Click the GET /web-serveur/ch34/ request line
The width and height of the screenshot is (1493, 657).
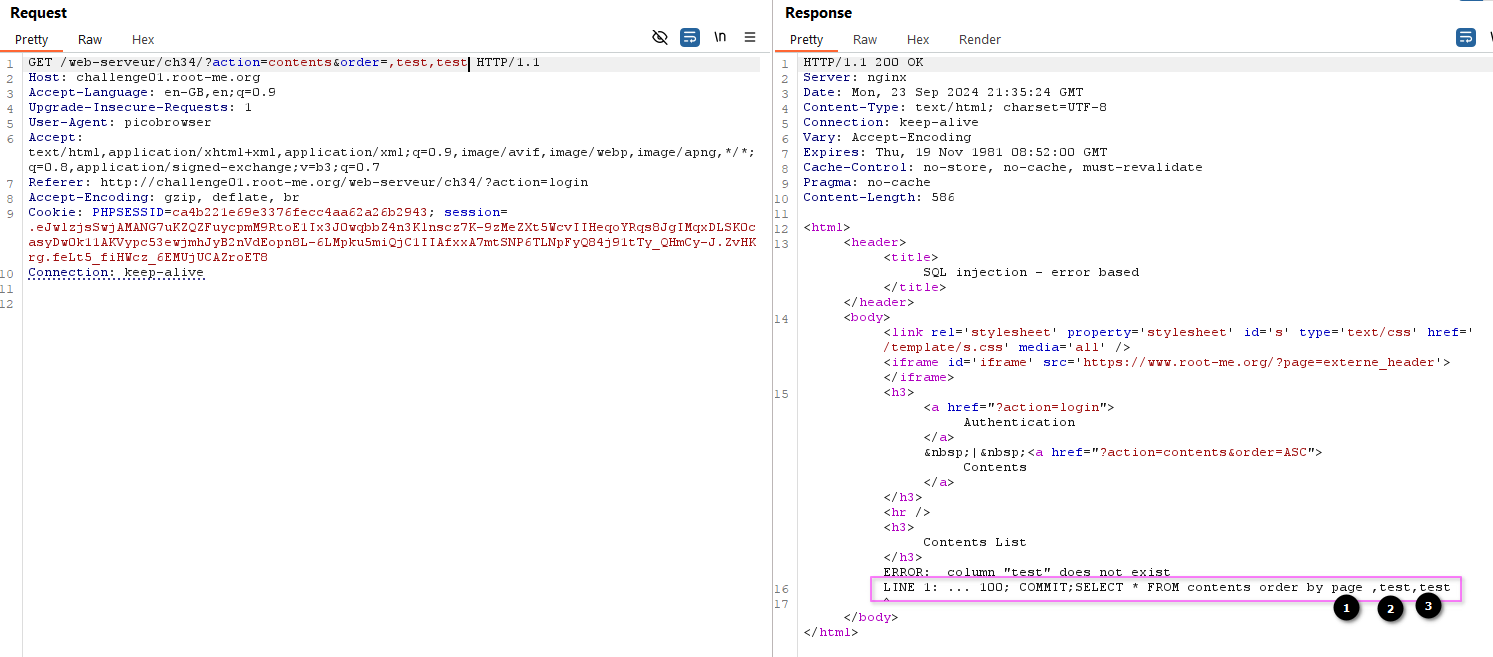(x=284, y=62)
